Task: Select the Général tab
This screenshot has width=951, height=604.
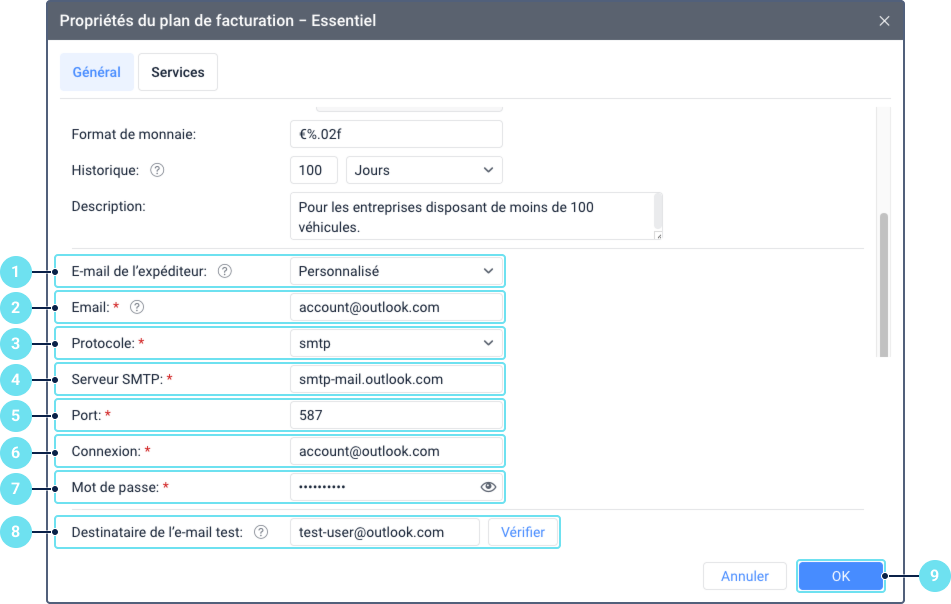Action: pos(97,73)
